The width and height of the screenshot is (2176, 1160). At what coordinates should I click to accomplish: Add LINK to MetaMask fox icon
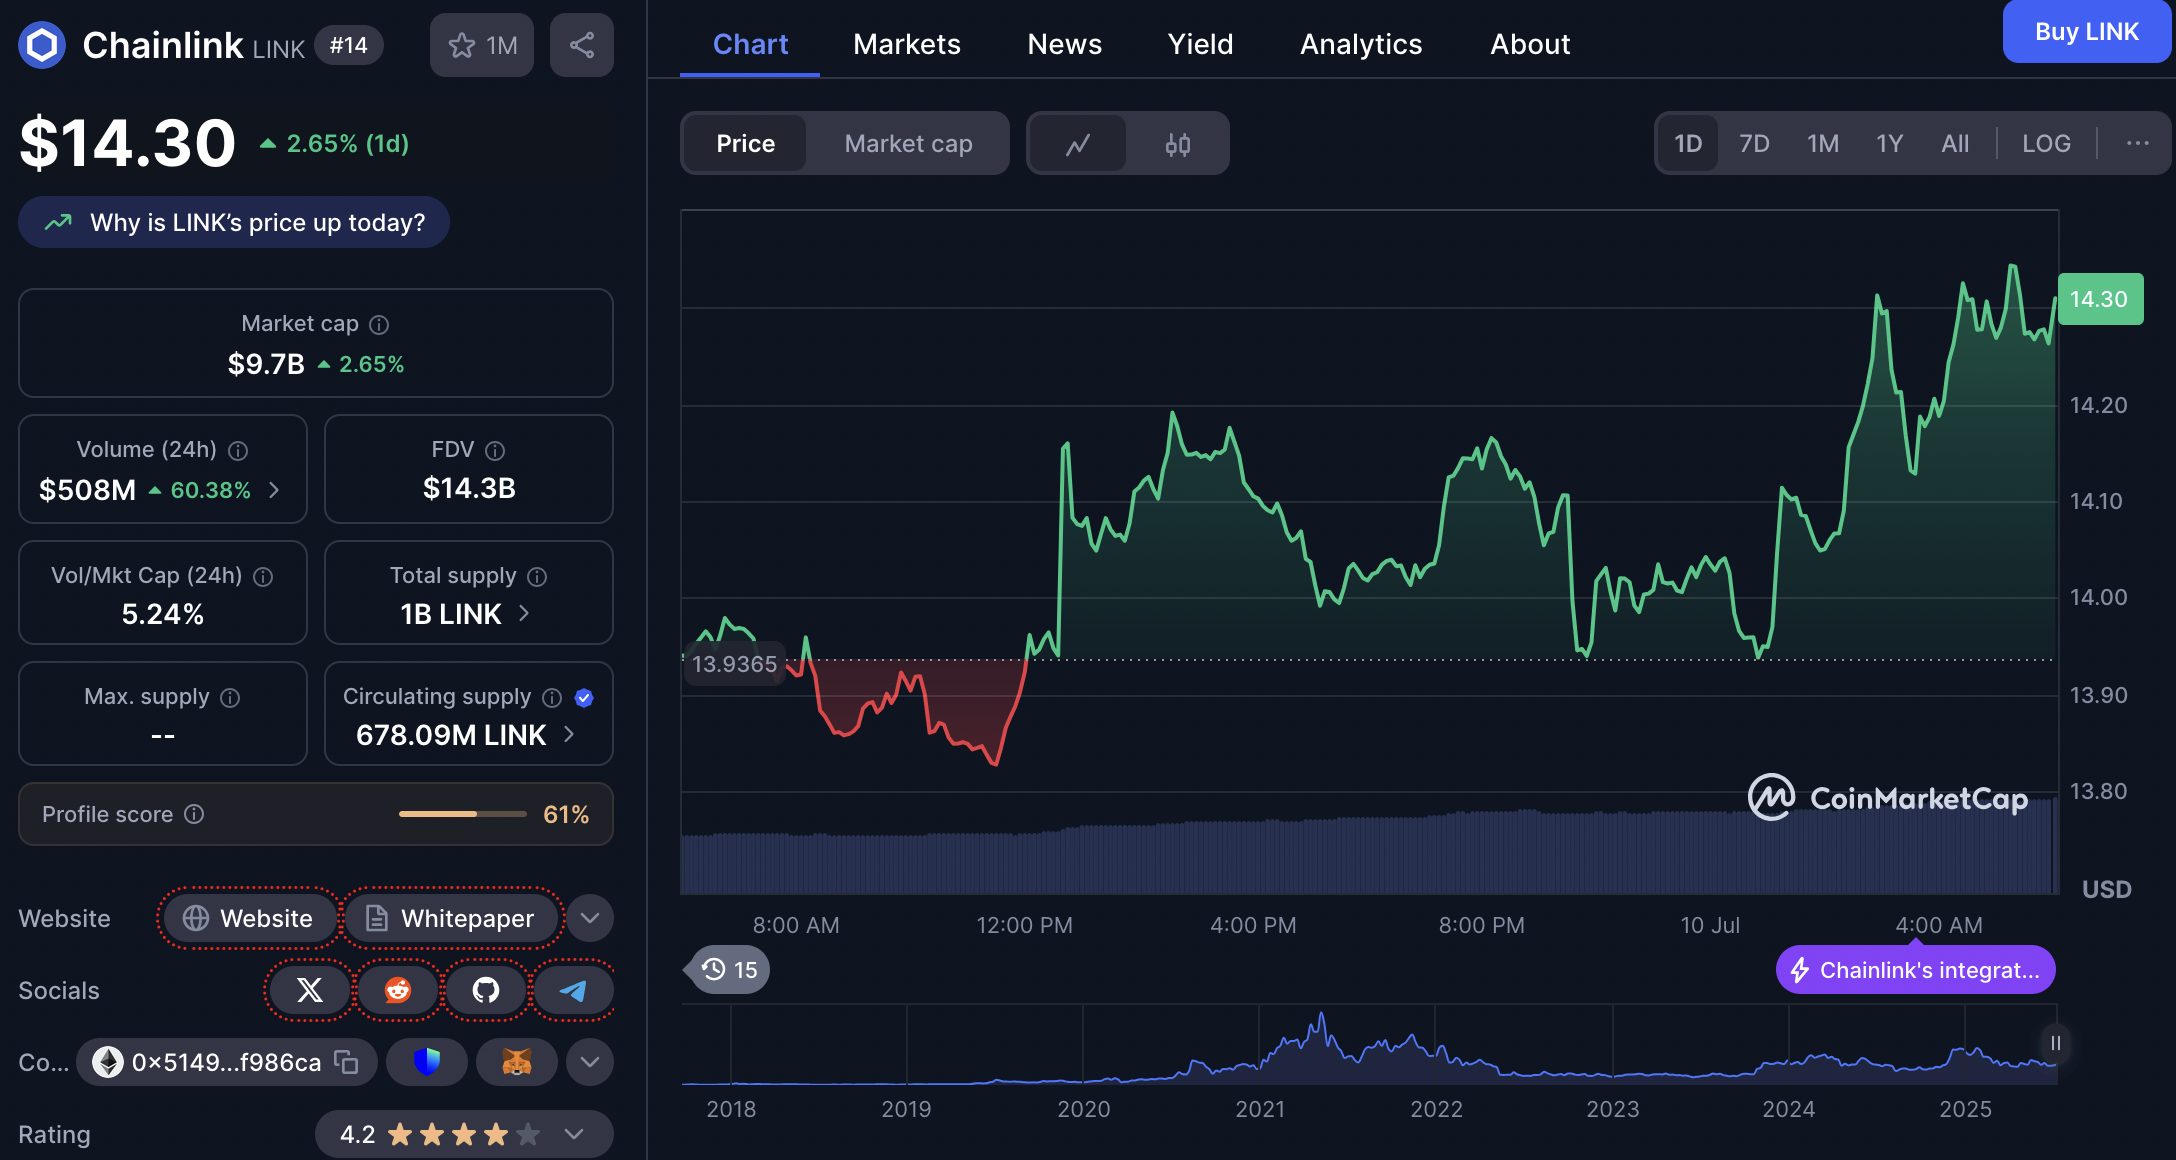516,1062
